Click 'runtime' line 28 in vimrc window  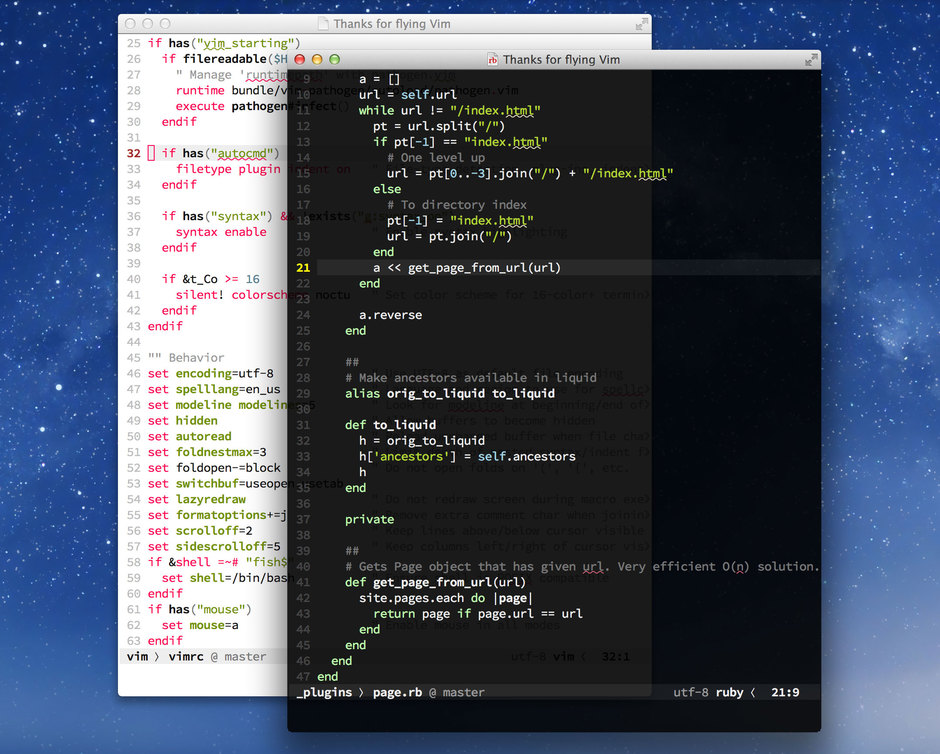[200, 91]
